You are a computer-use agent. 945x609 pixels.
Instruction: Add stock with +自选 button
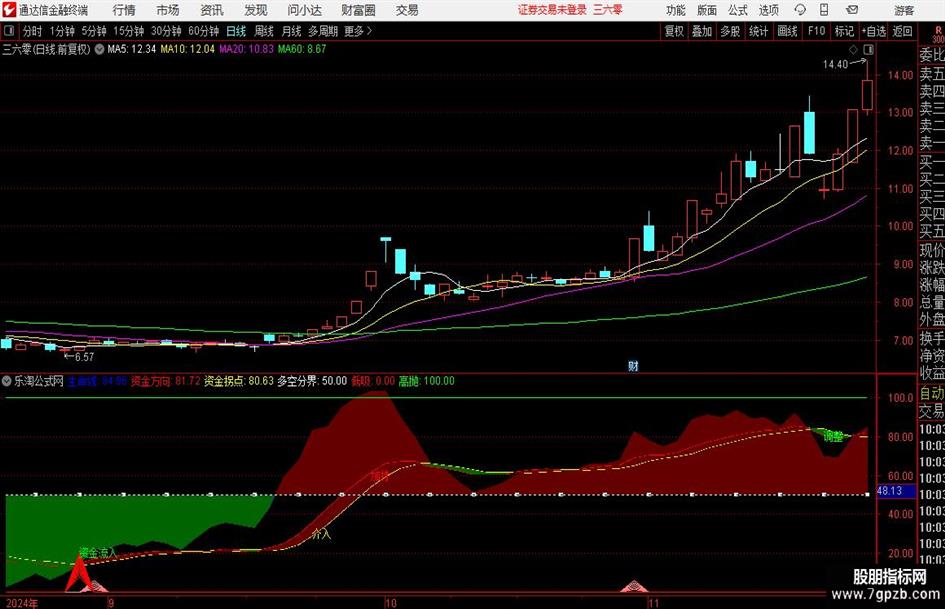click(874, 31)
